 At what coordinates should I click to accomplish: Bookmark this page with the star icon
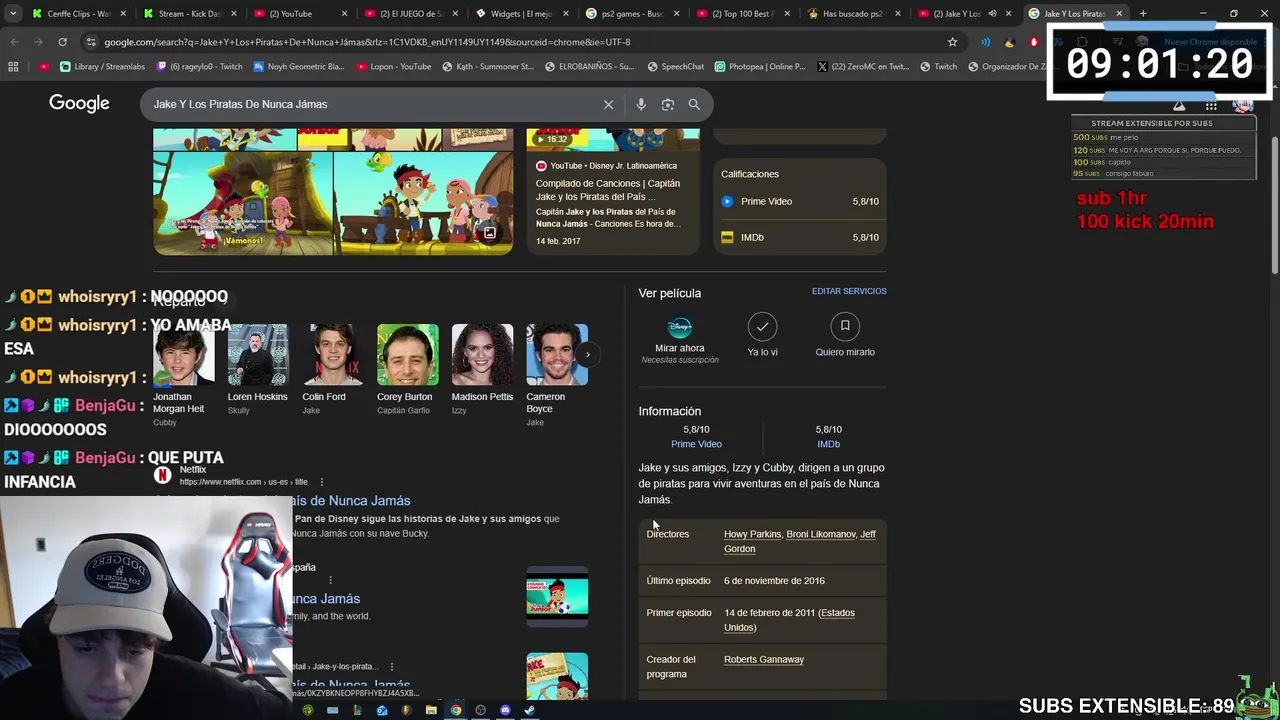[x=952, y=42]
